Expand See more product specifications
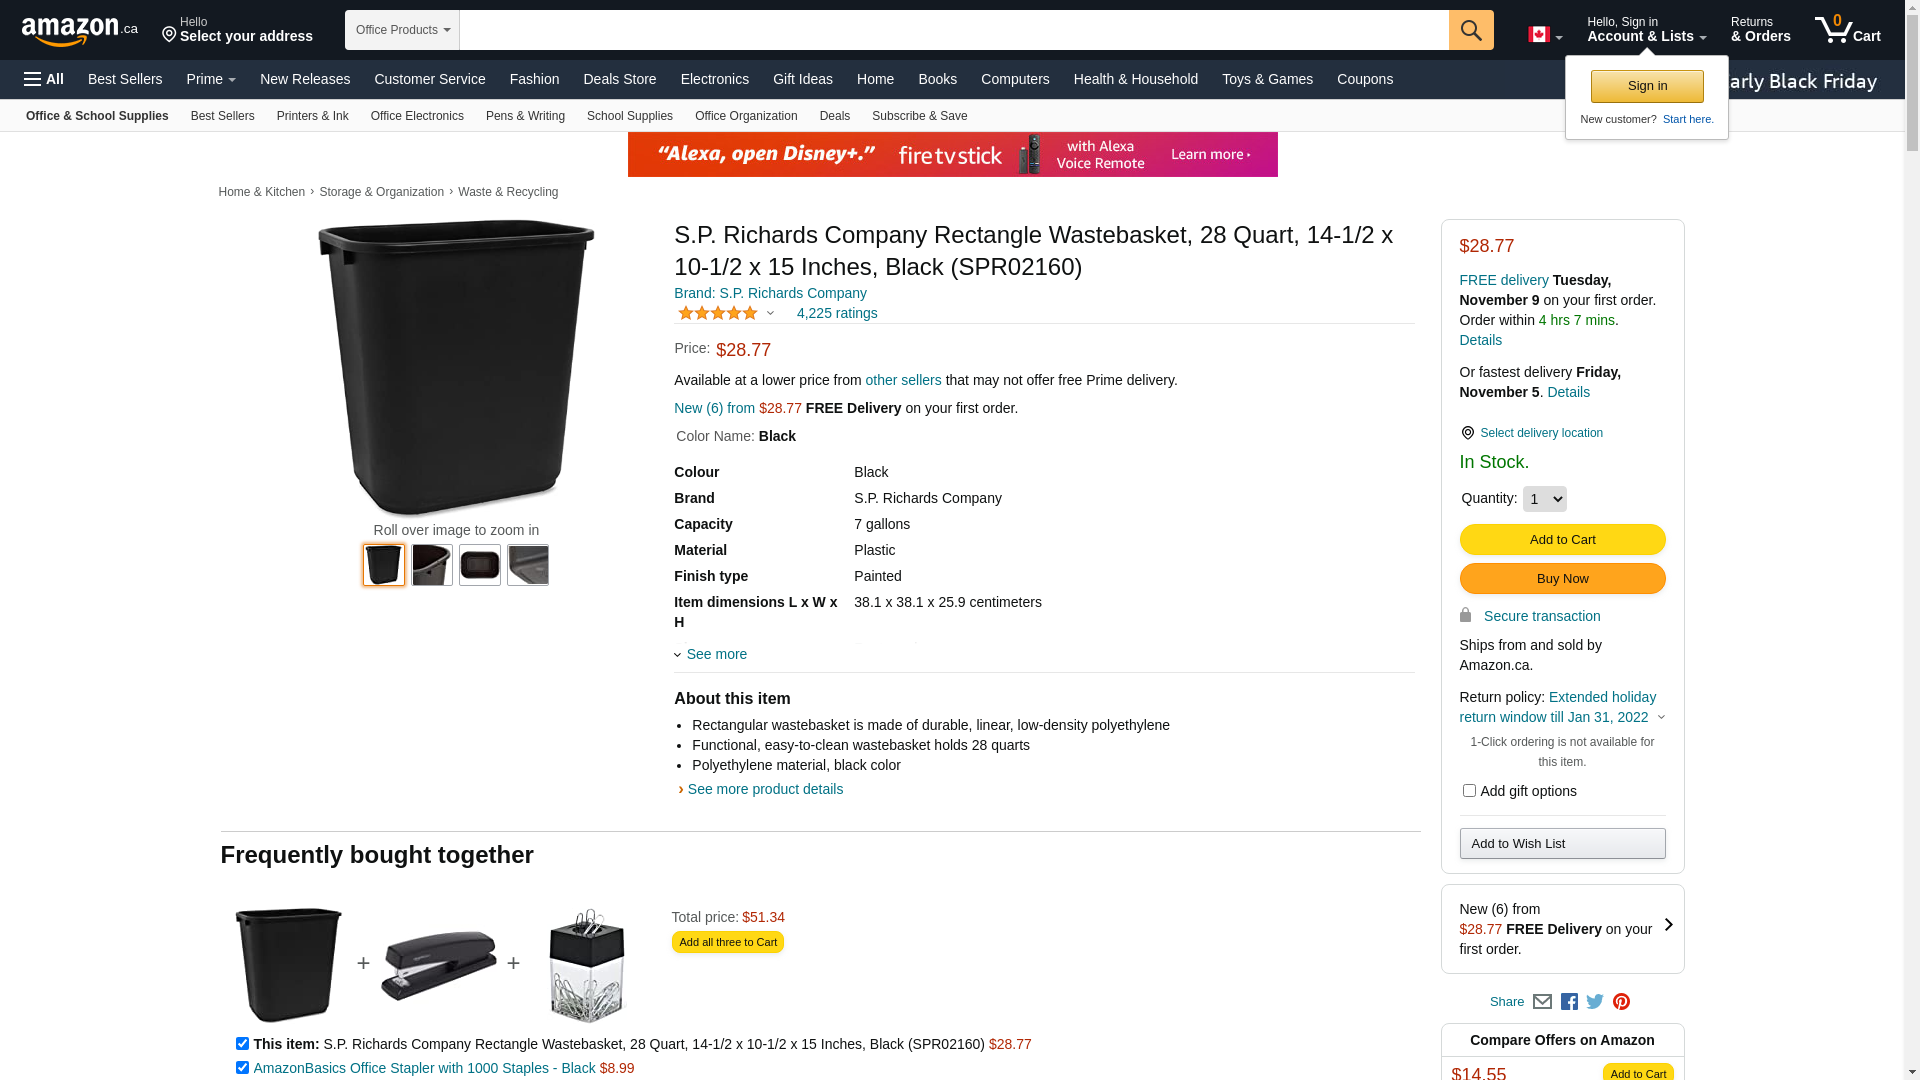Viewport: 1920px width, 1080px height. point(715,654)
